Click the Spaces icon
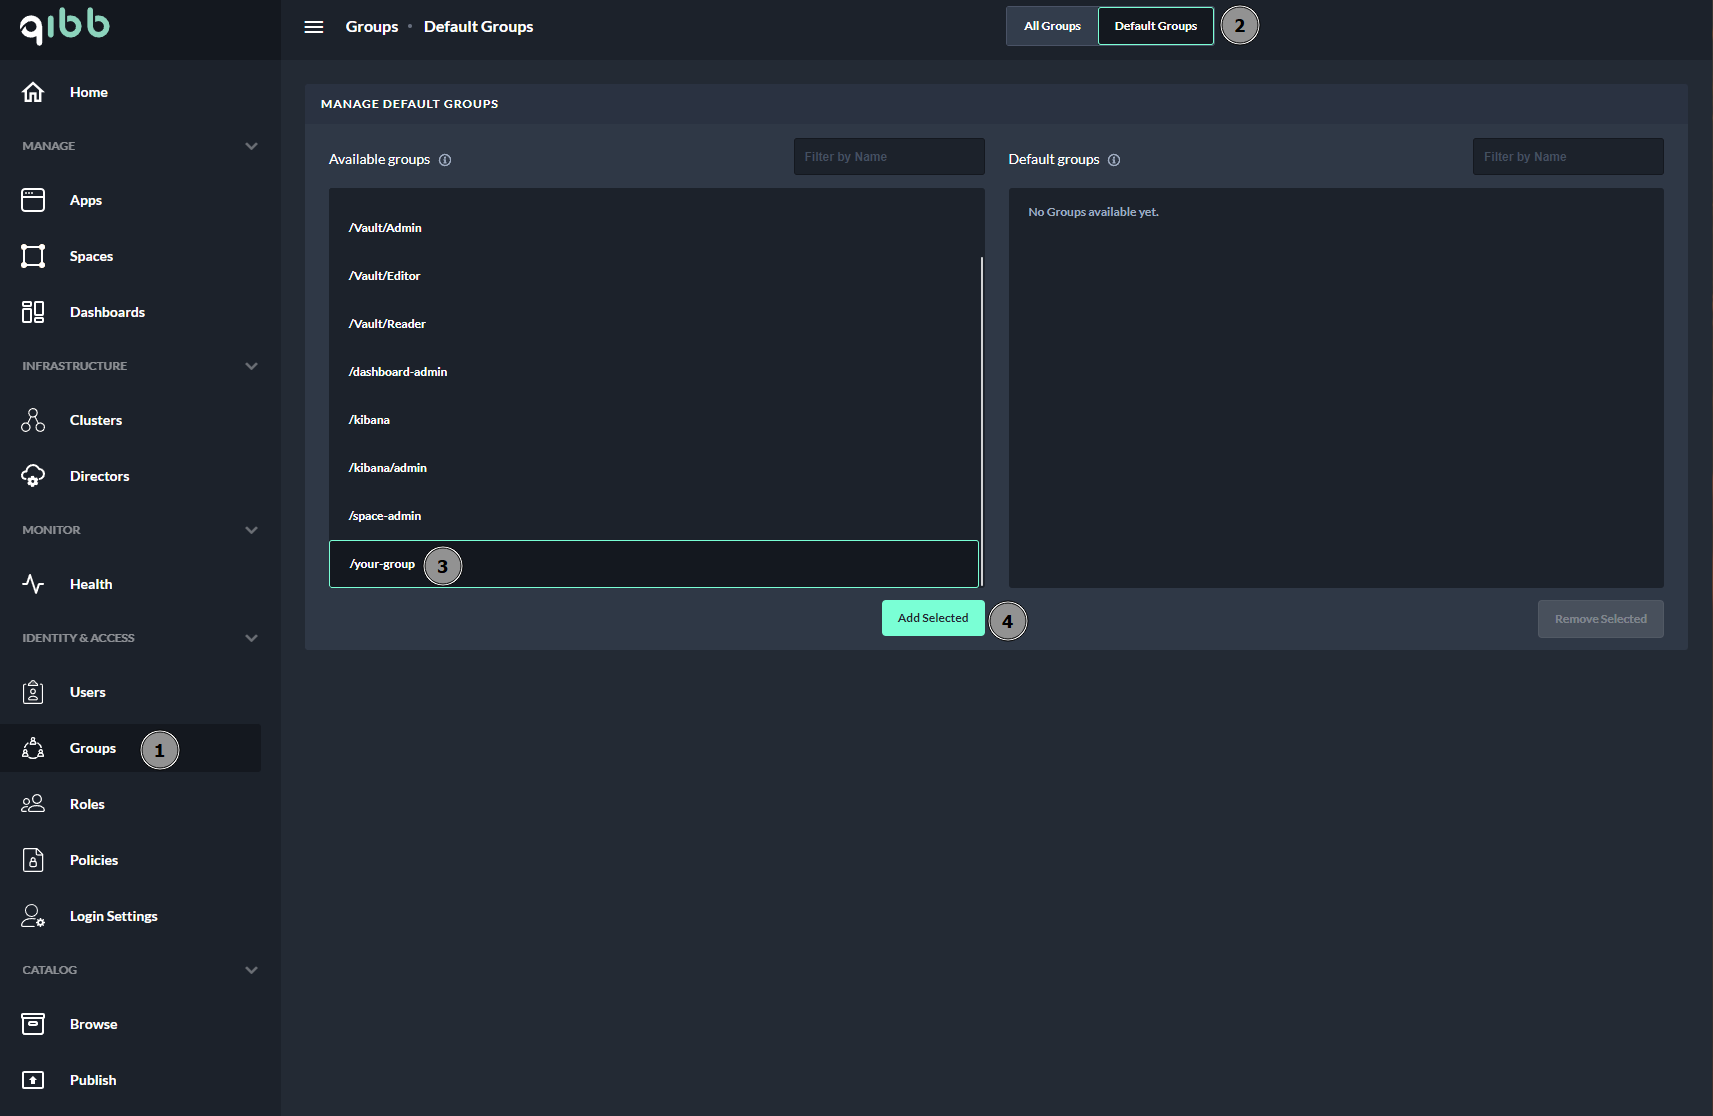 [33, 256]
